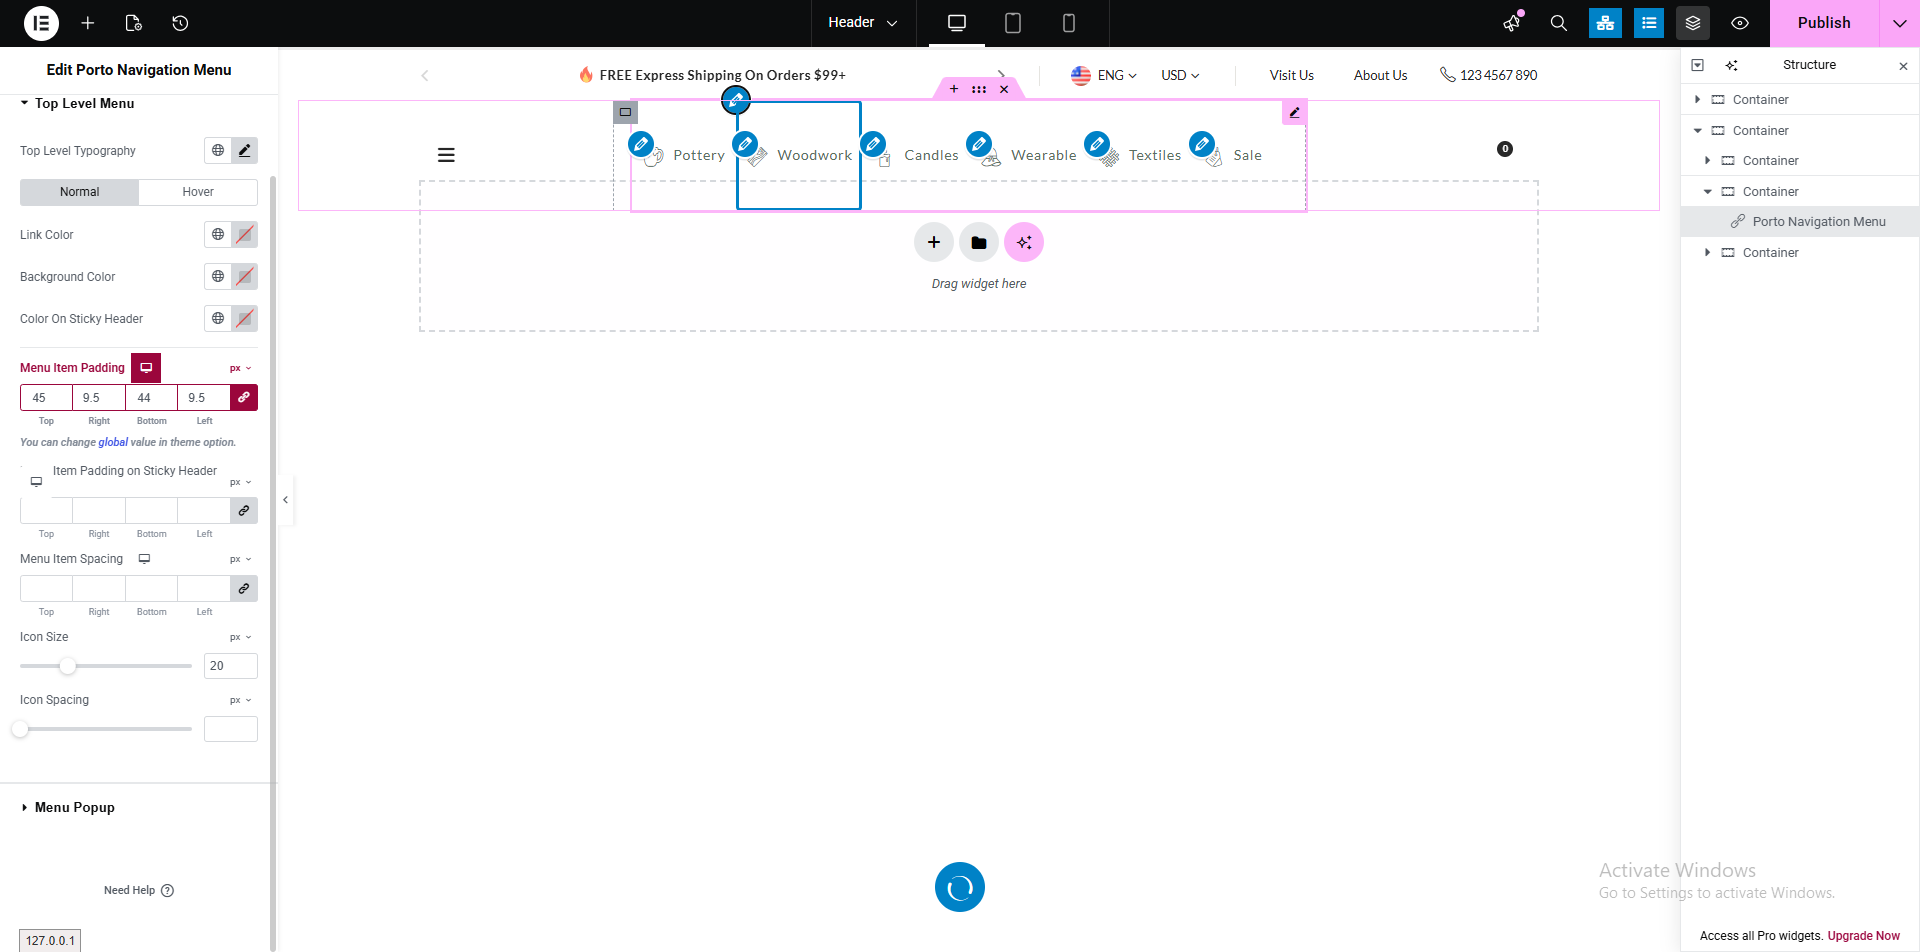The width and height of the screenshot is (1920, 952).
Task: Open the AI sparkle add button
Action: click(1024, 242)
